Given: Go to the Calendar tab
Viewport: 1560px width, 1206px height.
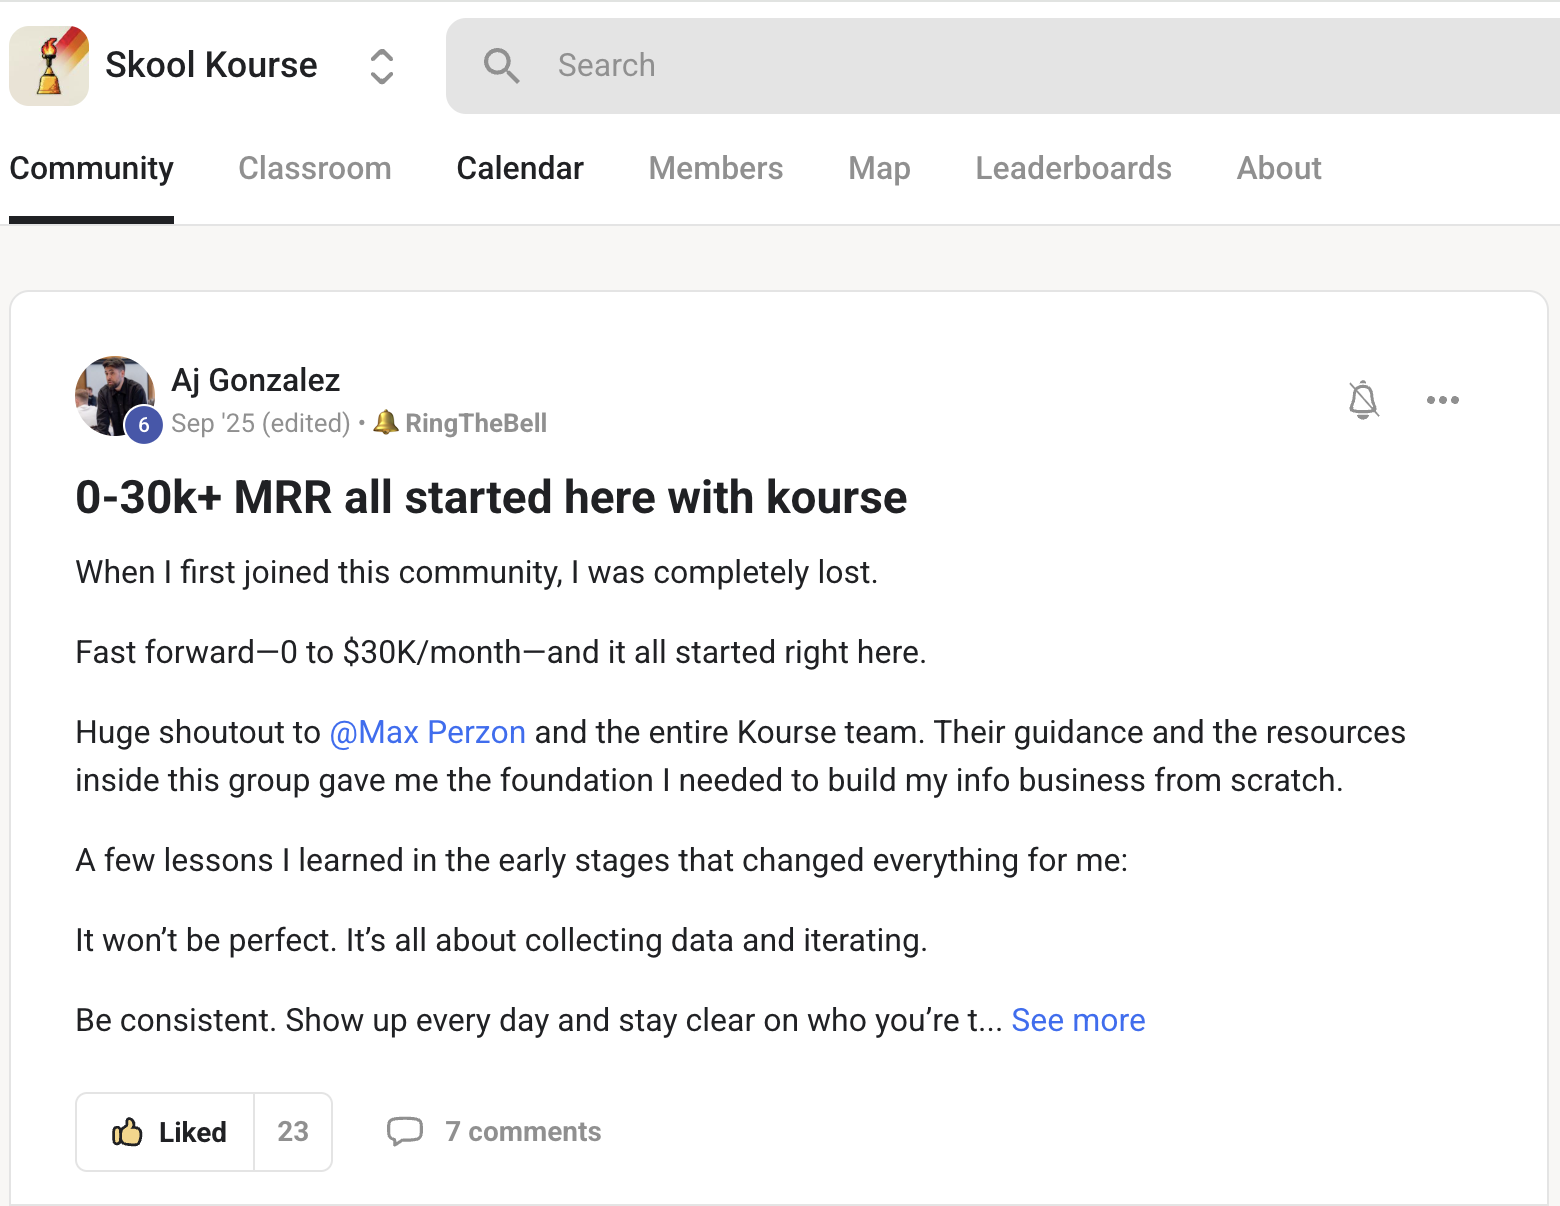Looking at the screenshot, I should [520, 168].
